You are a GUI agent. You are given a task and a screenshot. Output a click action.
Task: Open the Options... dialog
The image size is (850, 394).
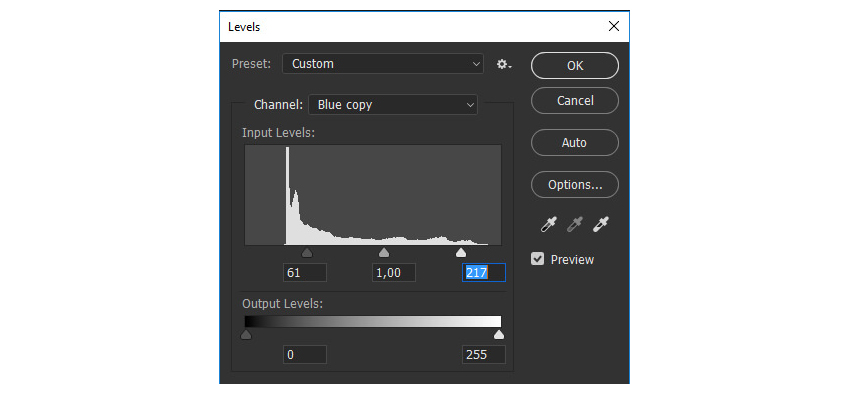575,185
